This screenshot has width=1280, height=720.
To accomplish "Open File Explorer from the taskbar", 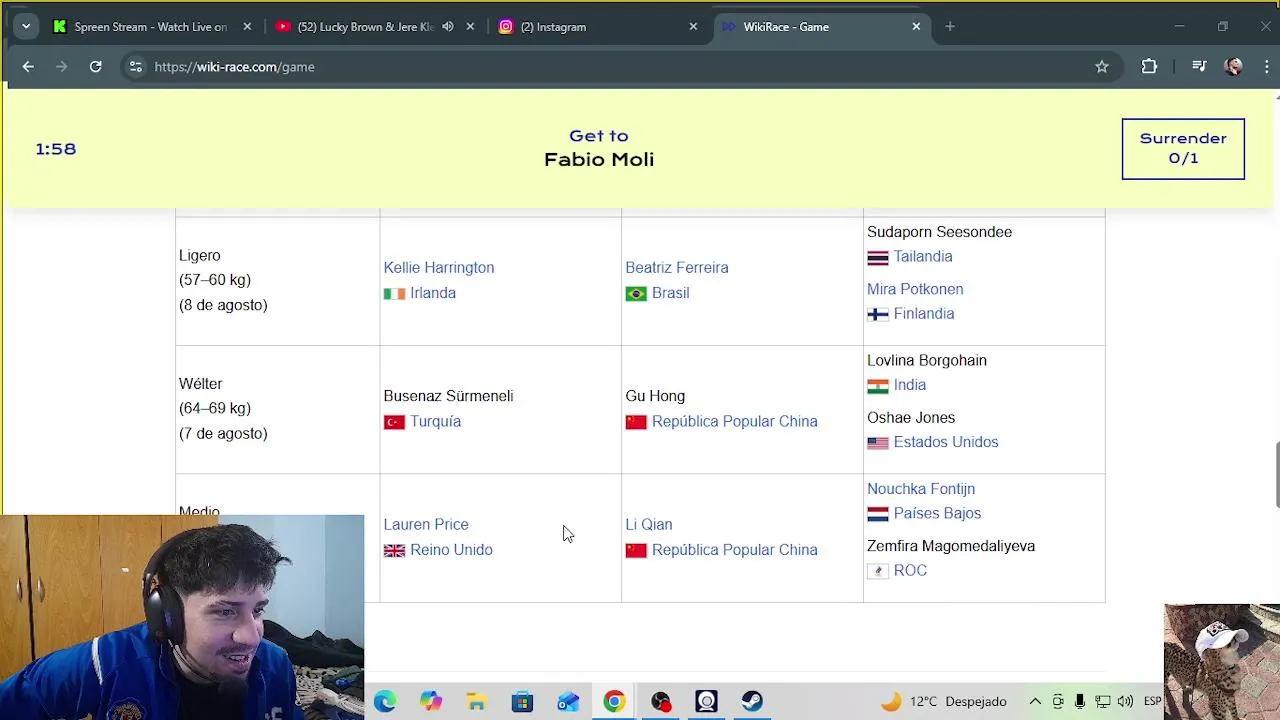I will tap(476, 702).
